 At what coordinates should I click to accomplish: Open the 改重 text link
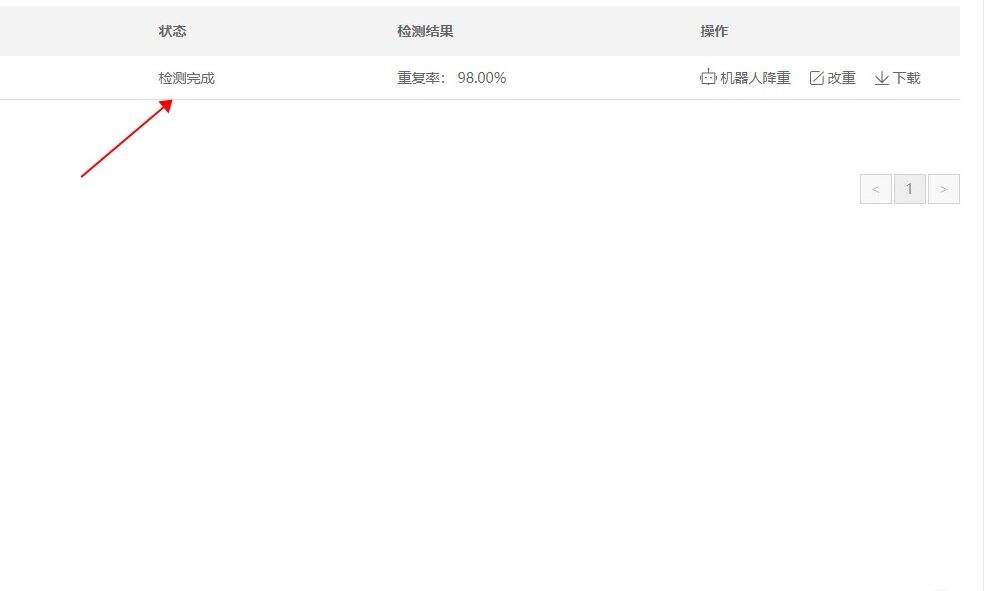(841, 78)
